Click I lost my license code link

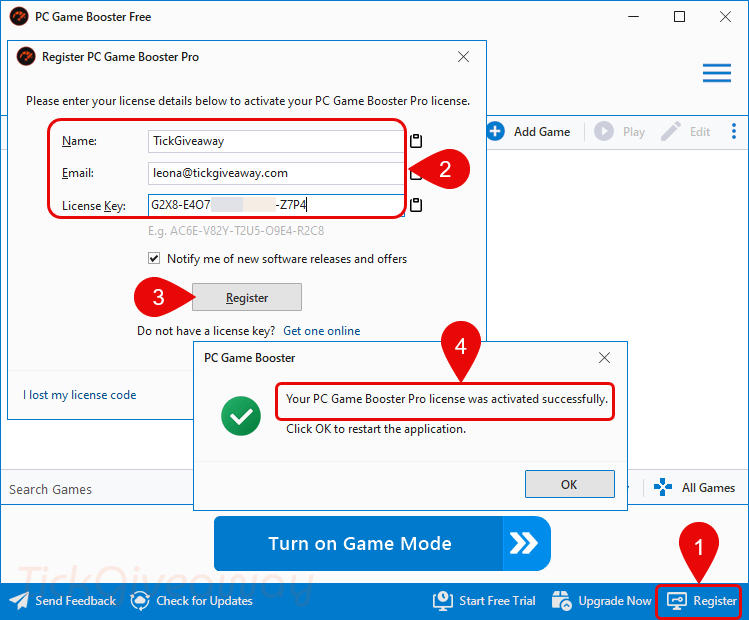[x=79, y=395]
